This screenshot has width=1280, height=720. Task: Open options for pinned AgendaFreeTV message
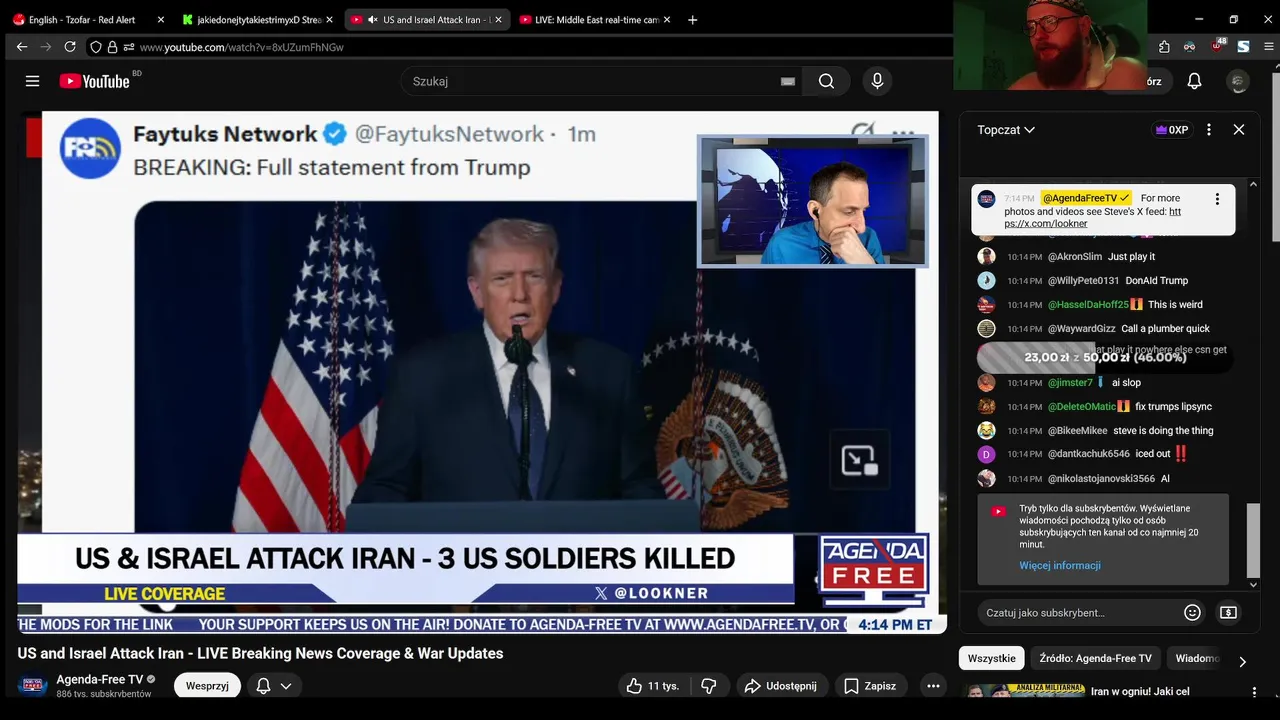1217,199
